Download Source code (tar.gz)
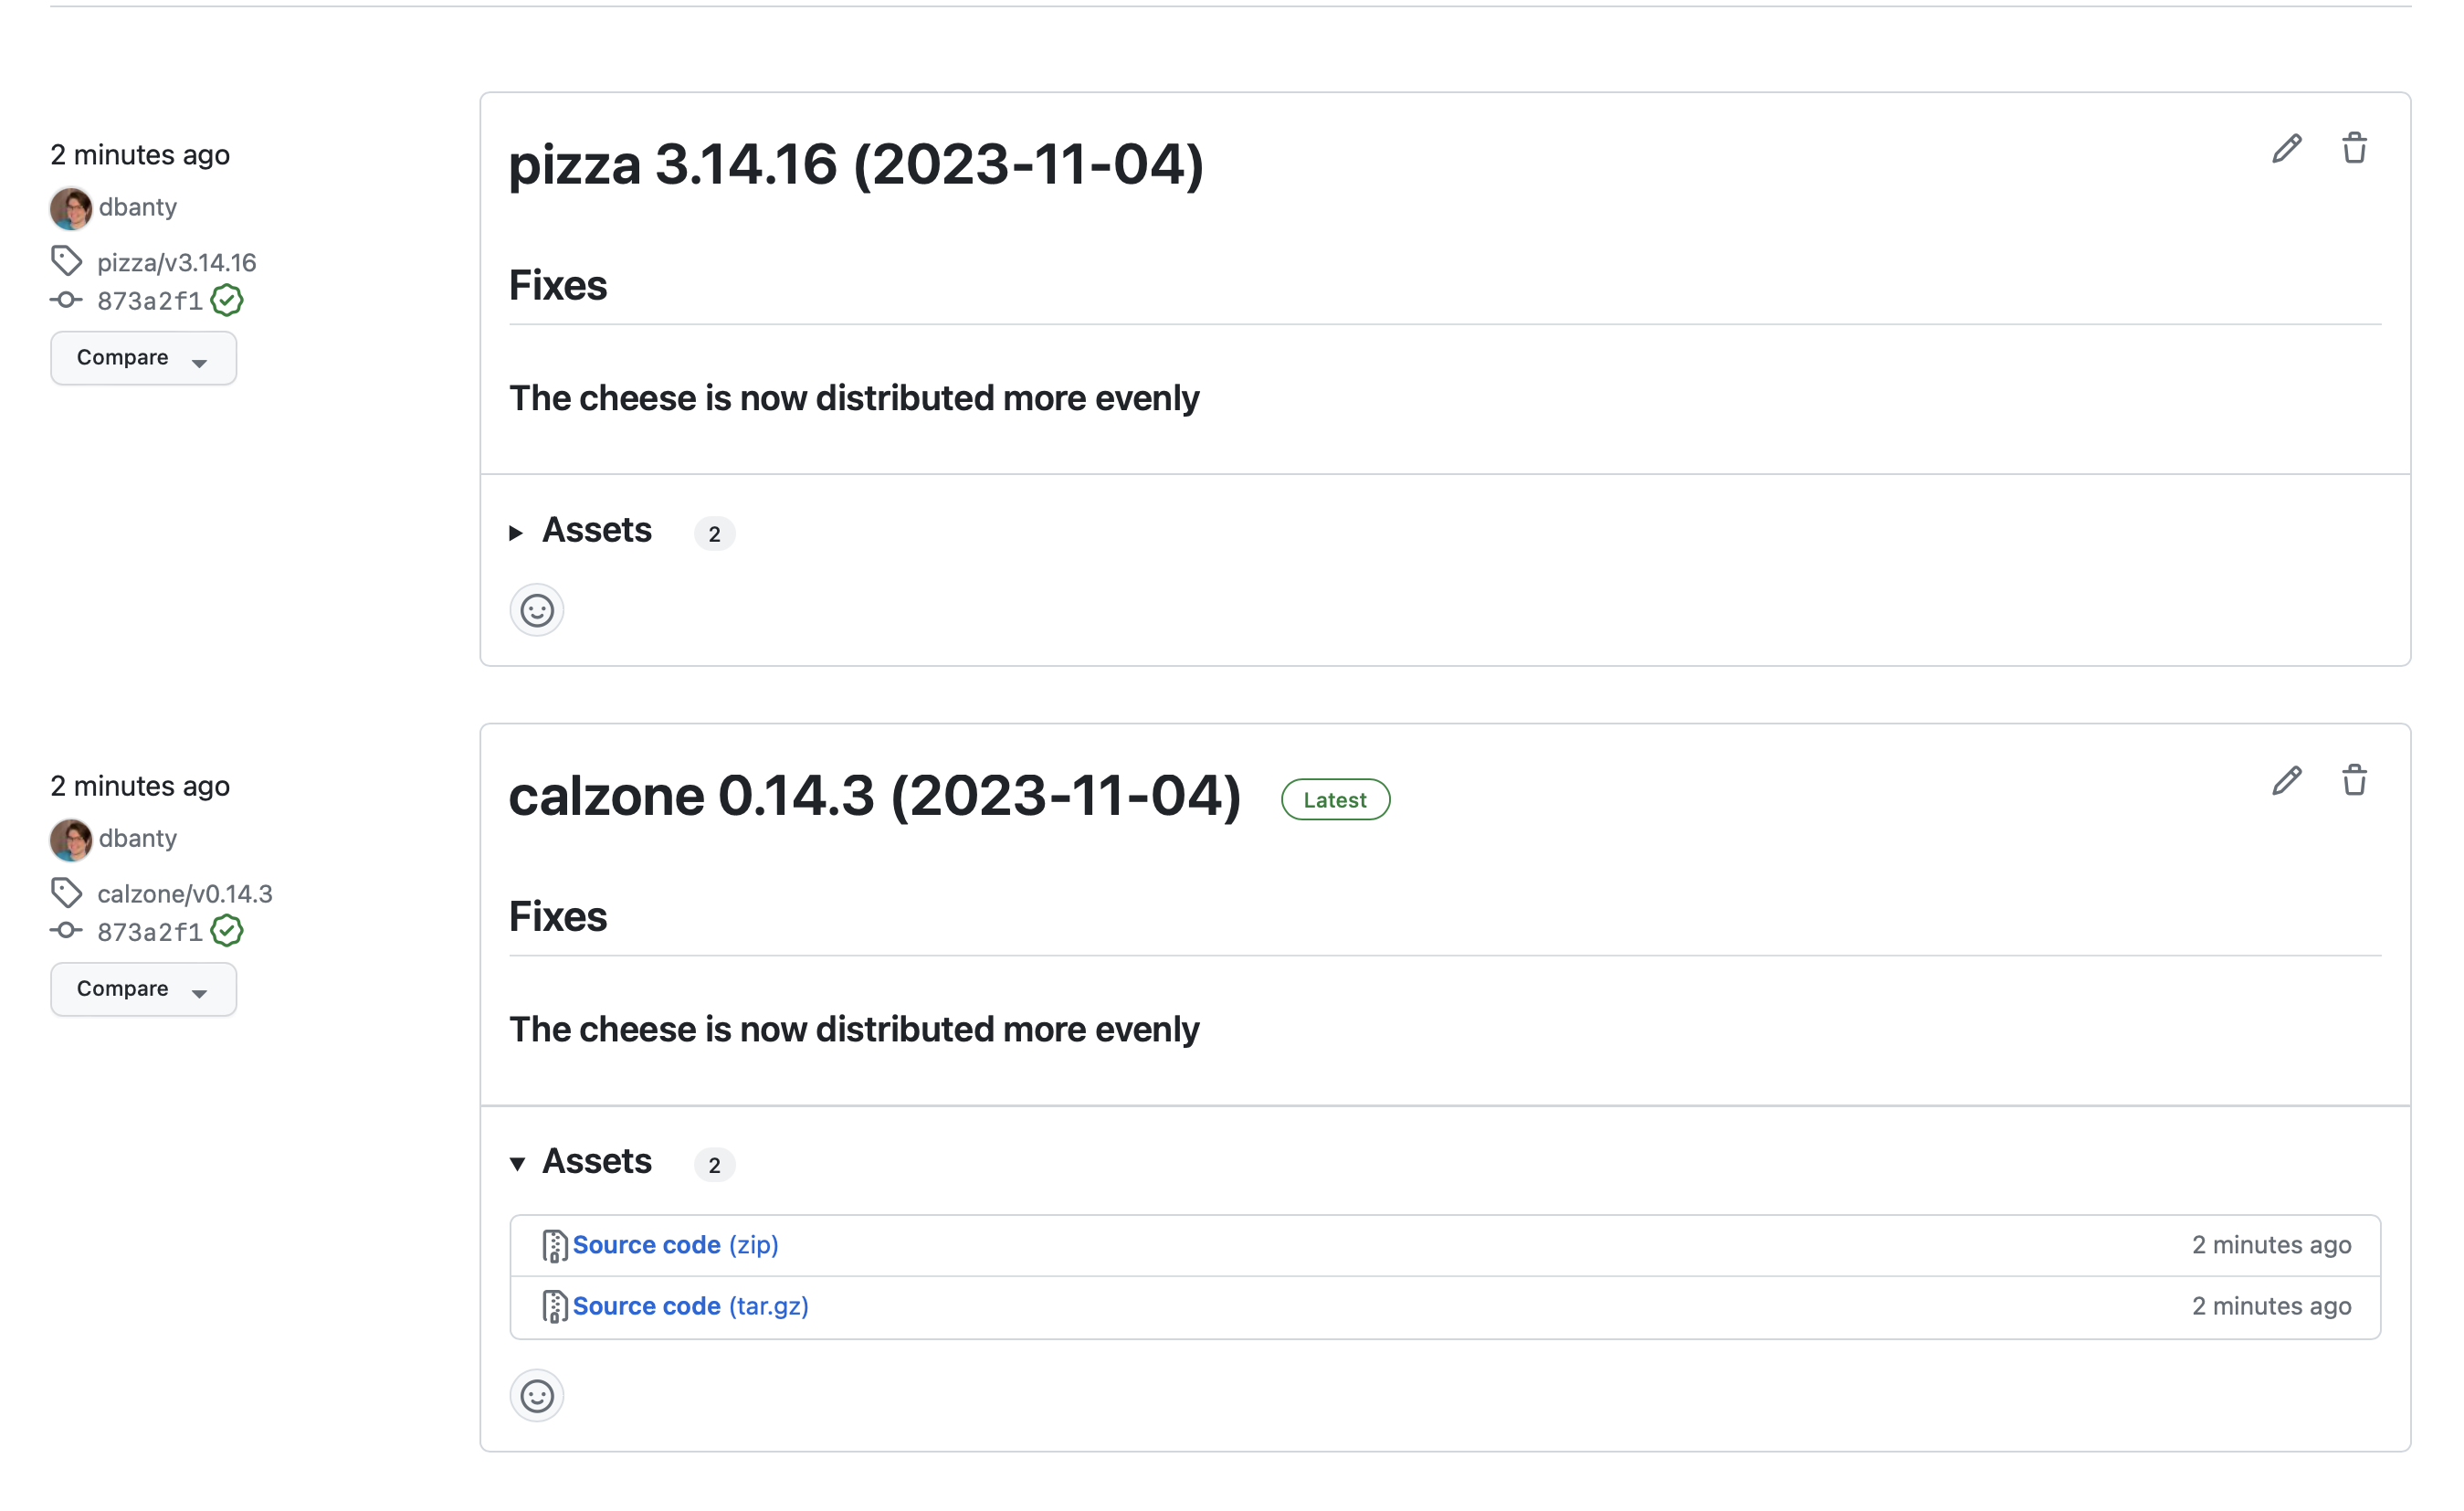 coord(690,1306)
